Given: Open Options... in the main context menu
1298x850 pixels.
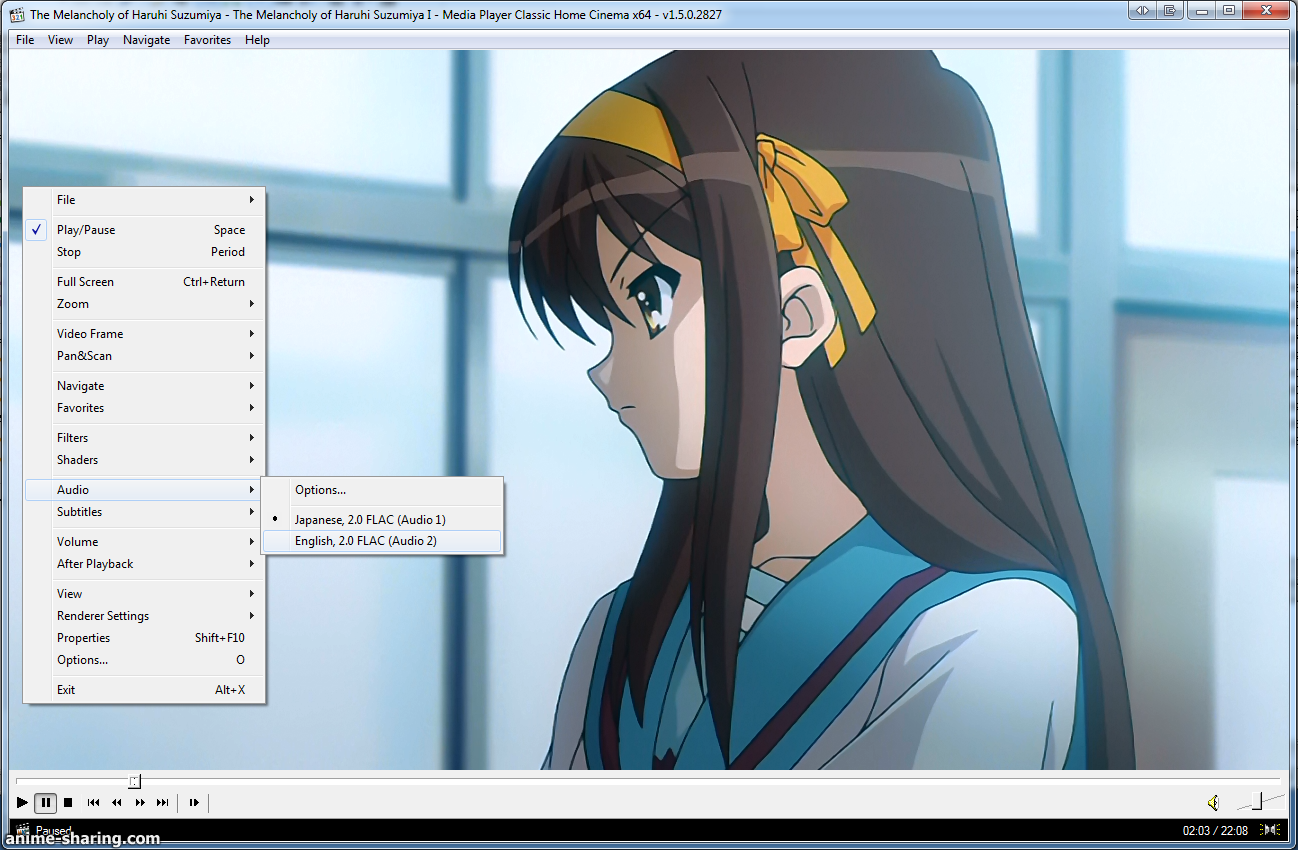Looking at the screenshot, I should point(144,660).
